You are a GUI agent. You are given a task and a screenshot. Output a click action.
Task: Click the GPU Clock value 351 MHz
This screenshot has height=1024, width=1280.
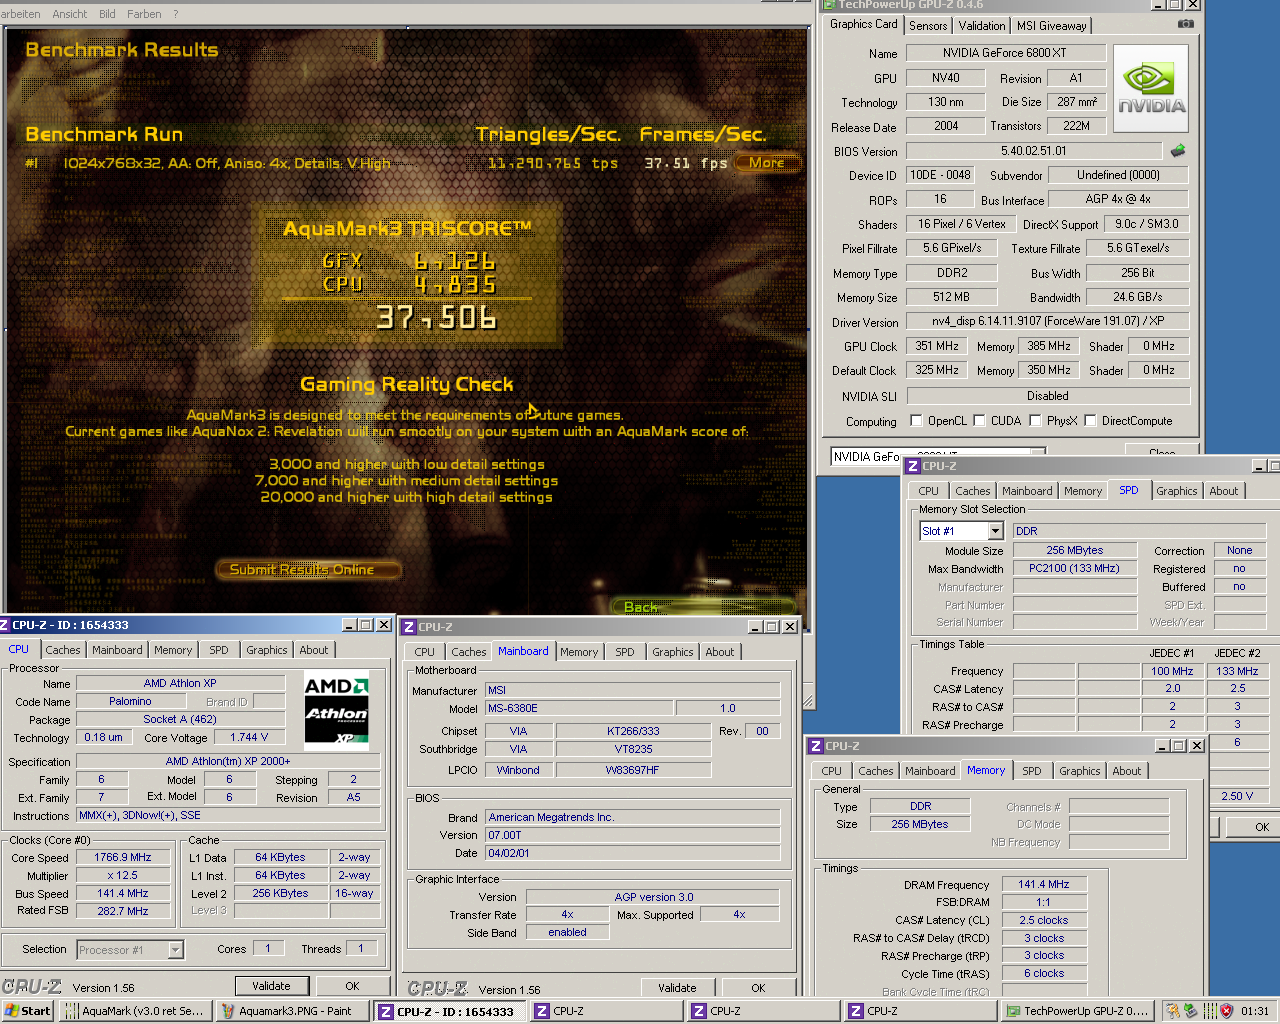938,346
